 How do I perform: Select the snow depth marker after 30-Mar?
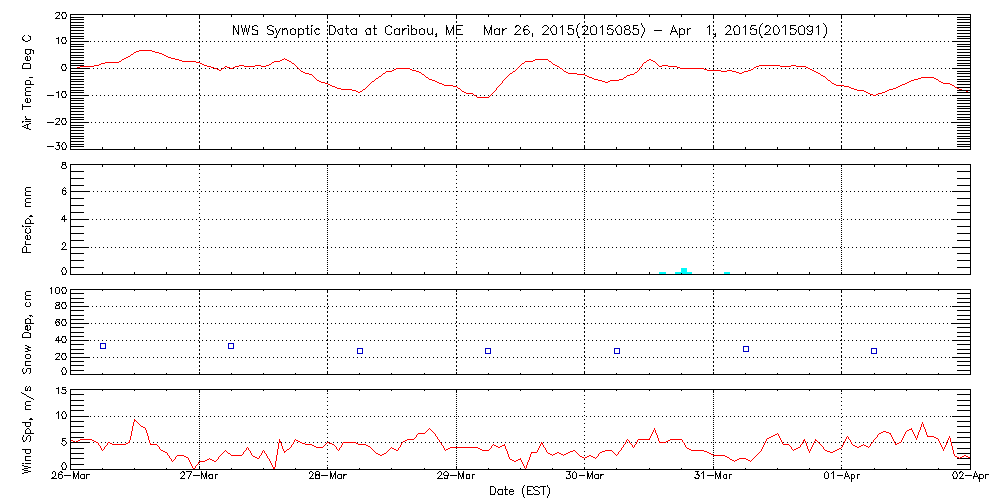[617, 351]
